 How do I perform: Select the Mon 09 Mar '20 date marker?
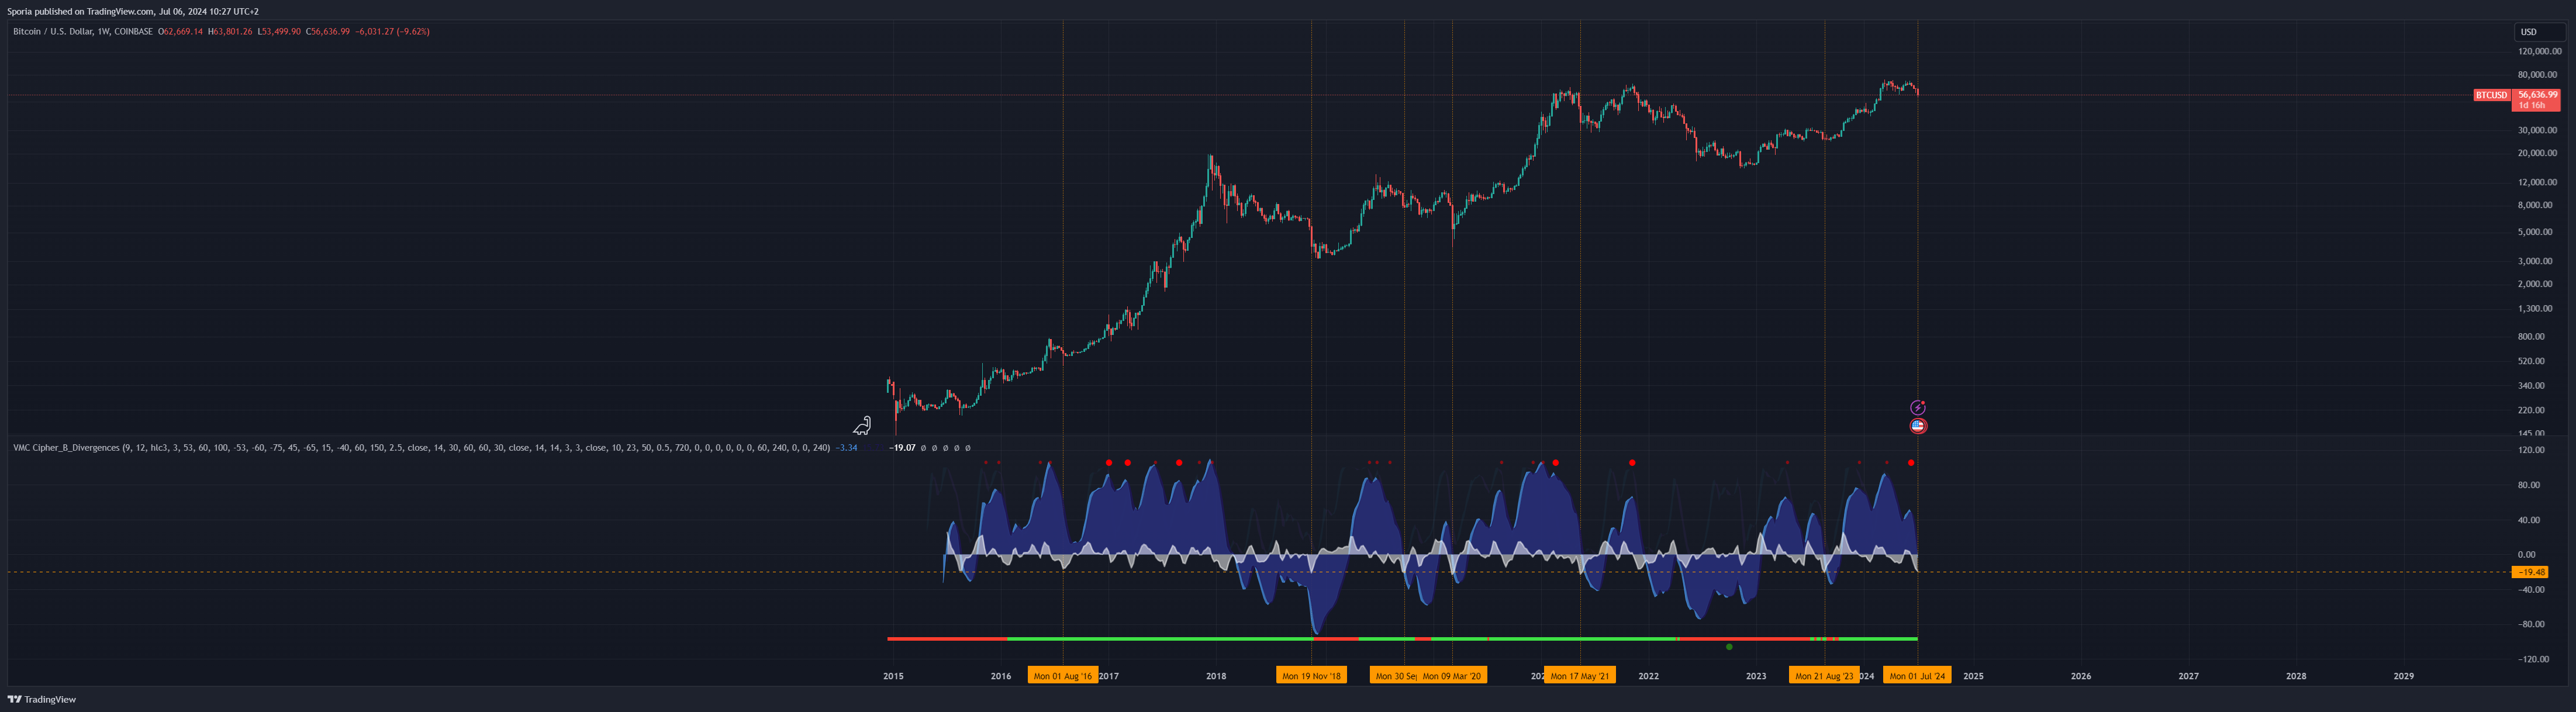pyautogui.click(x=1452, y=676)
